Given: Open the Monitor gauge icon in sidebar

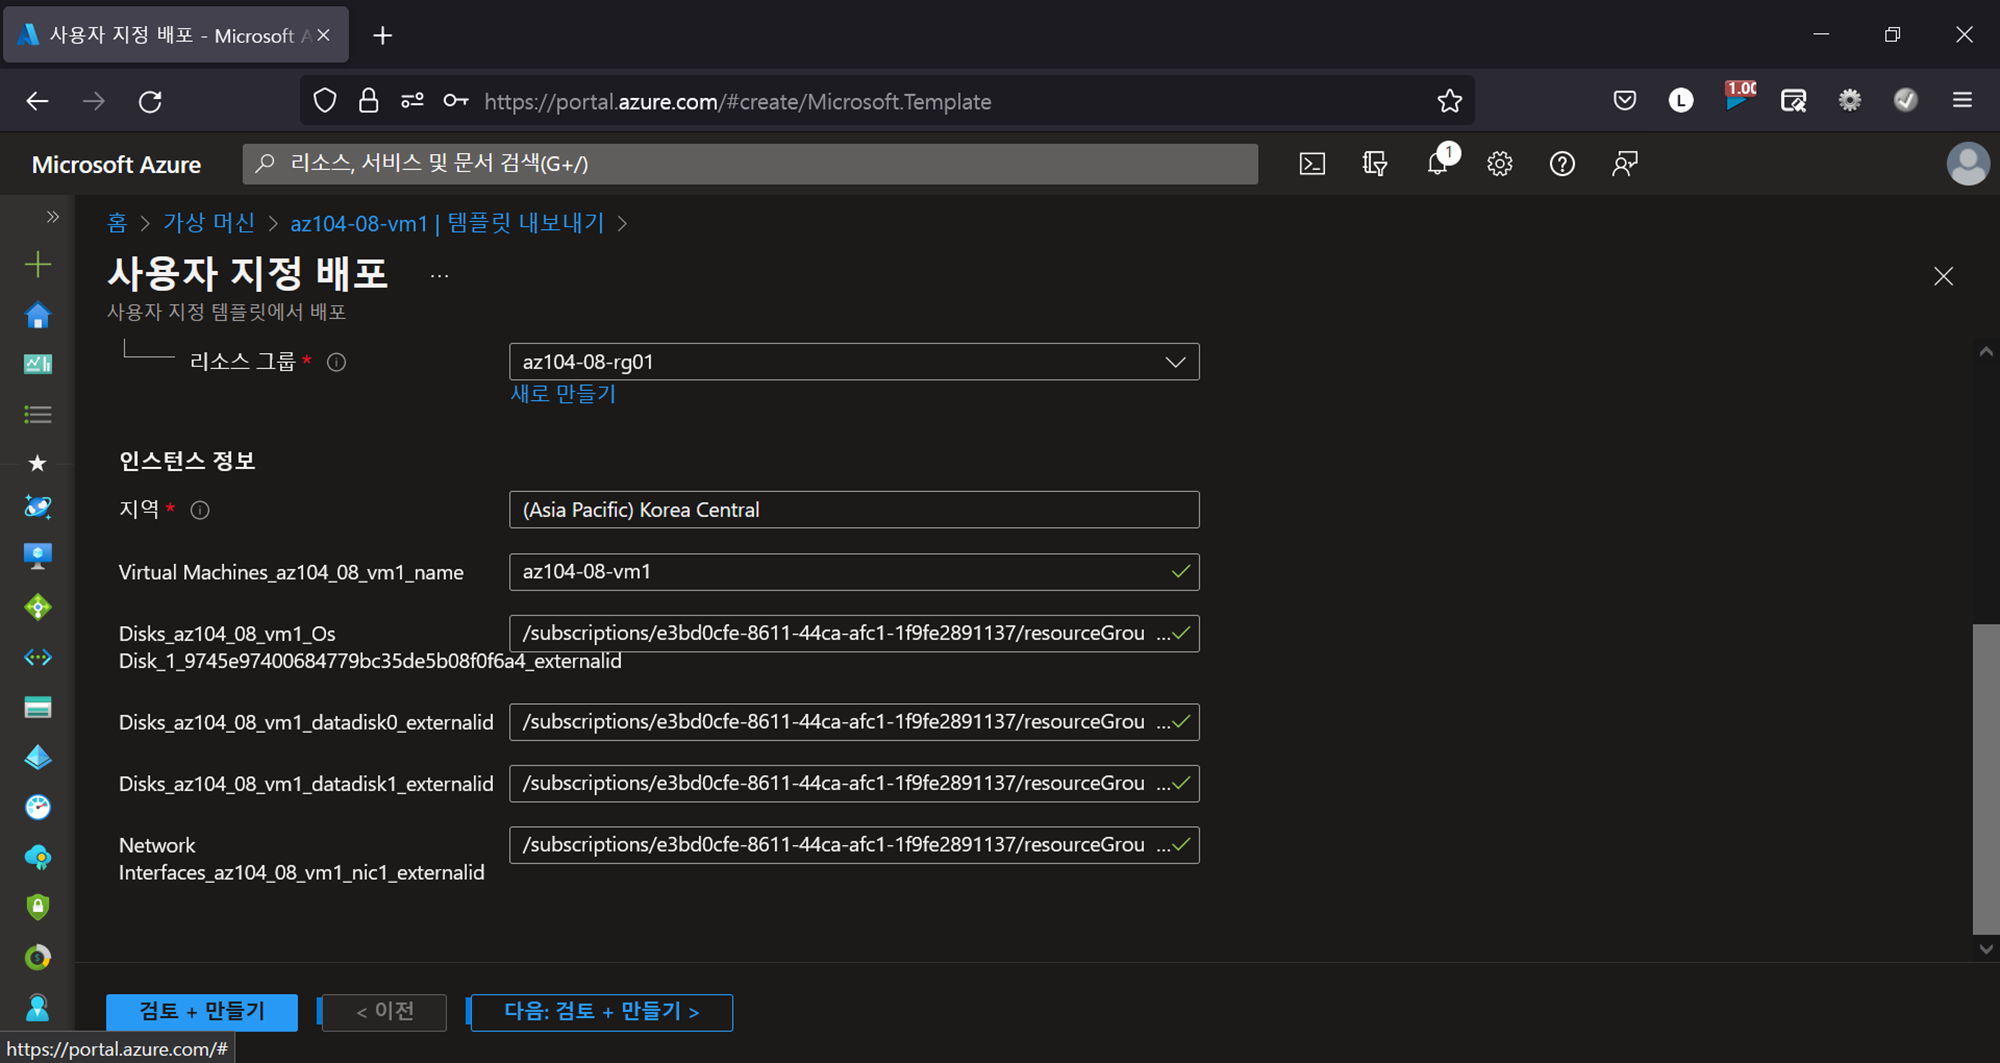Looking at the screenshot, I should click(38, 807).
